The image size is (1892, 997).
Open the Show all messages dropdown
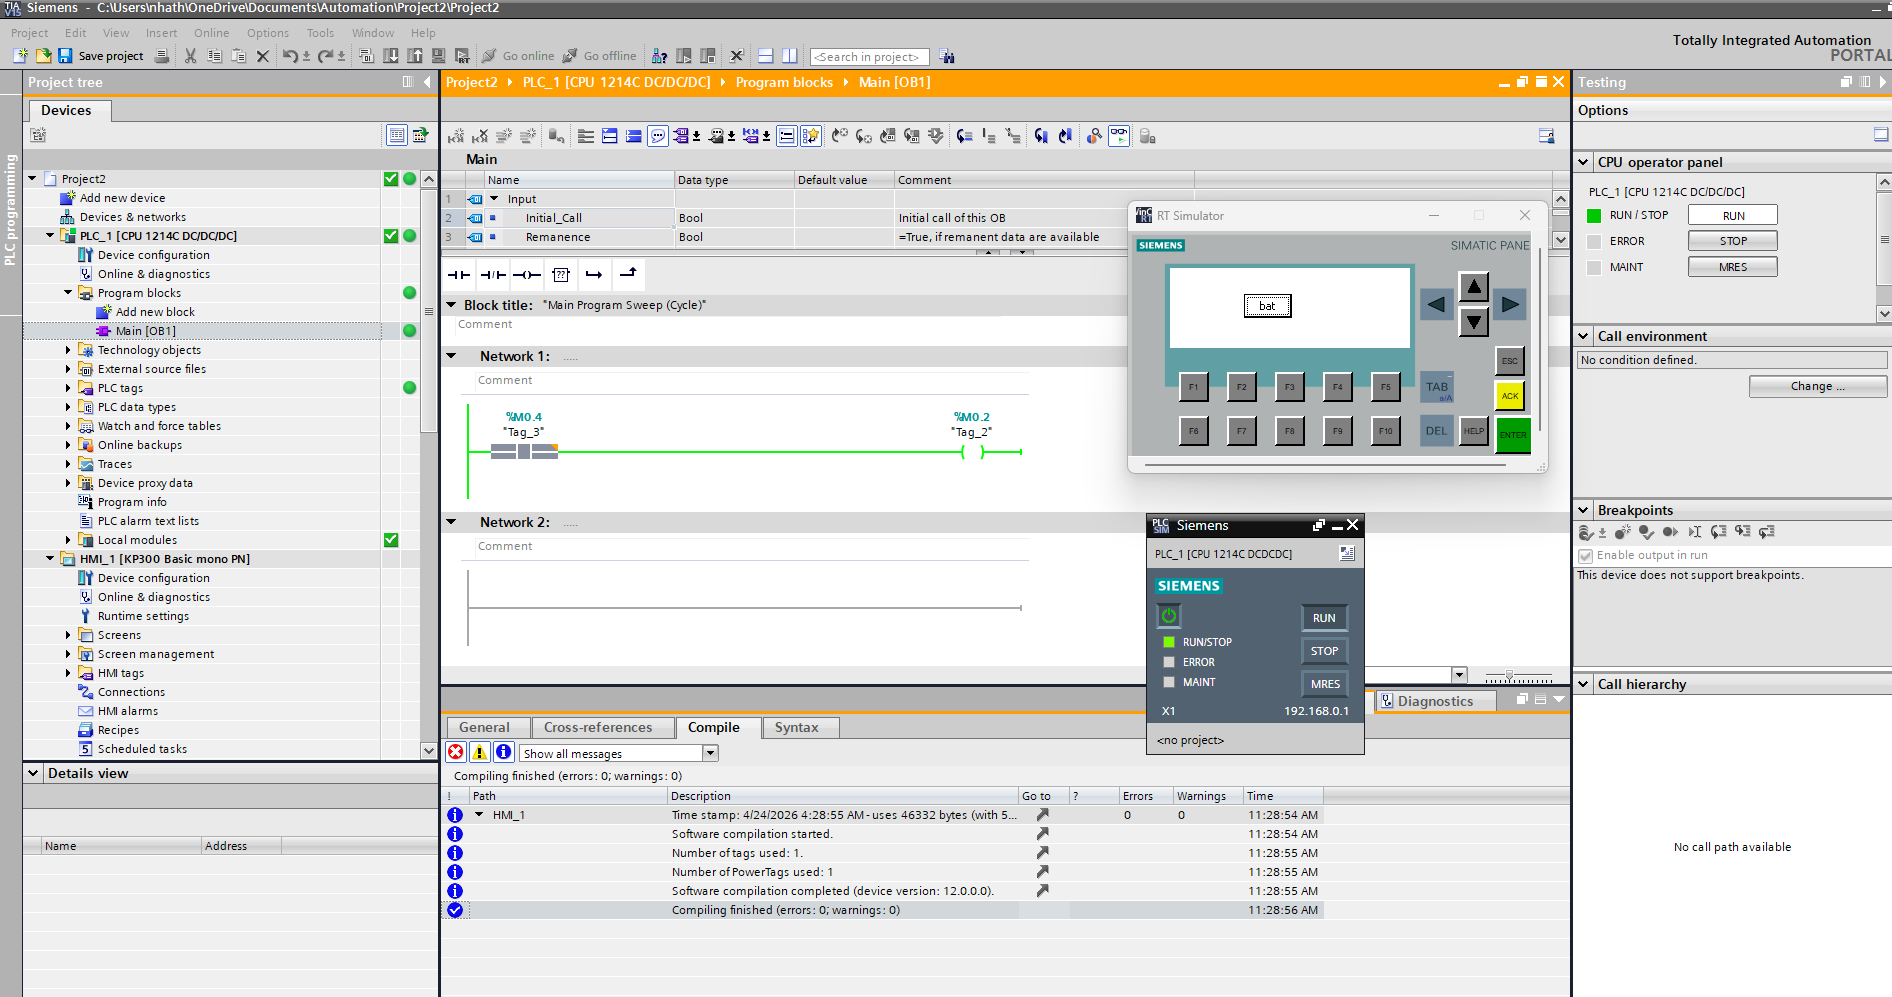pyautogui.click(x=710, y=753)
